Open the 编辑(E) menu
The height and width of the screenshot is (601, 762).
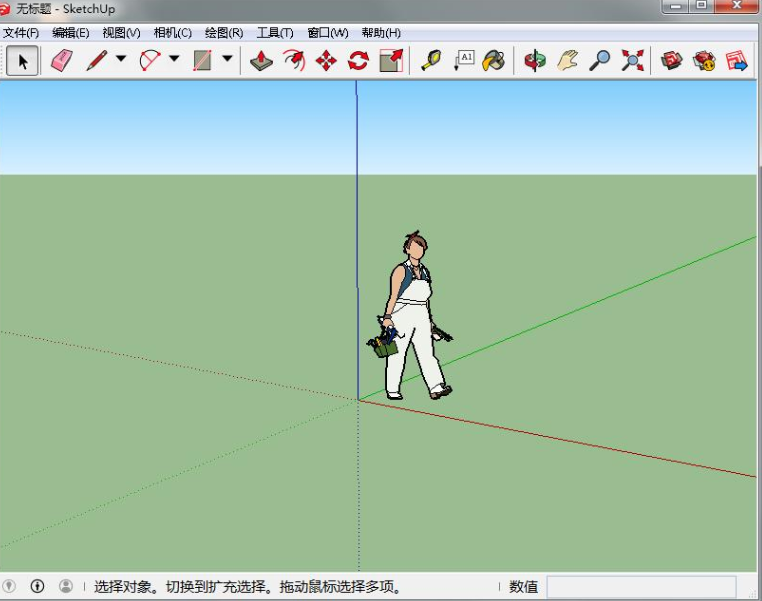pos(71,33)
